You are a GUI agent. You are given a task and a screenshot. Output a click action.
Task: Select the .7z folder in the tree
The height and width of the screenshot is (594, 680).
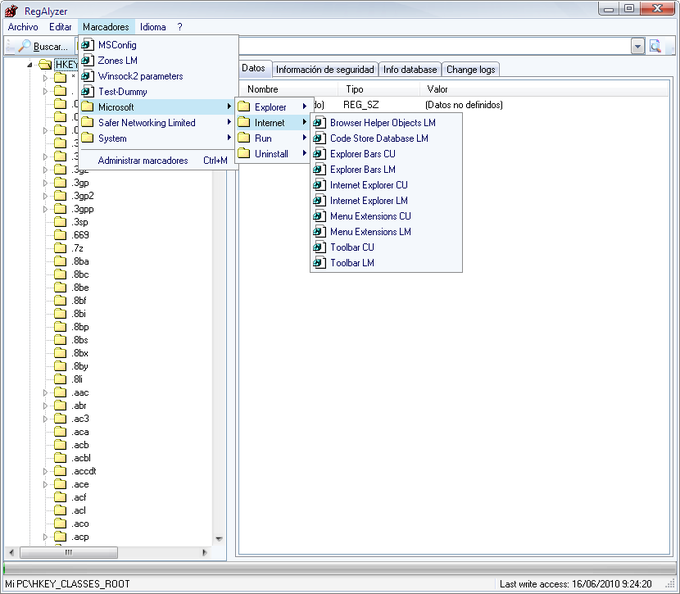[x=69, y=248]
